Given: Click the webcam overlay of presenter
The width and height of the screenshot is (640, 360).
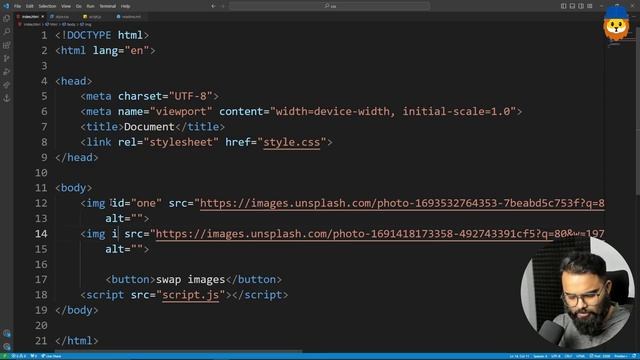Looking at the screenshot, I should click(x=577, y=293).
